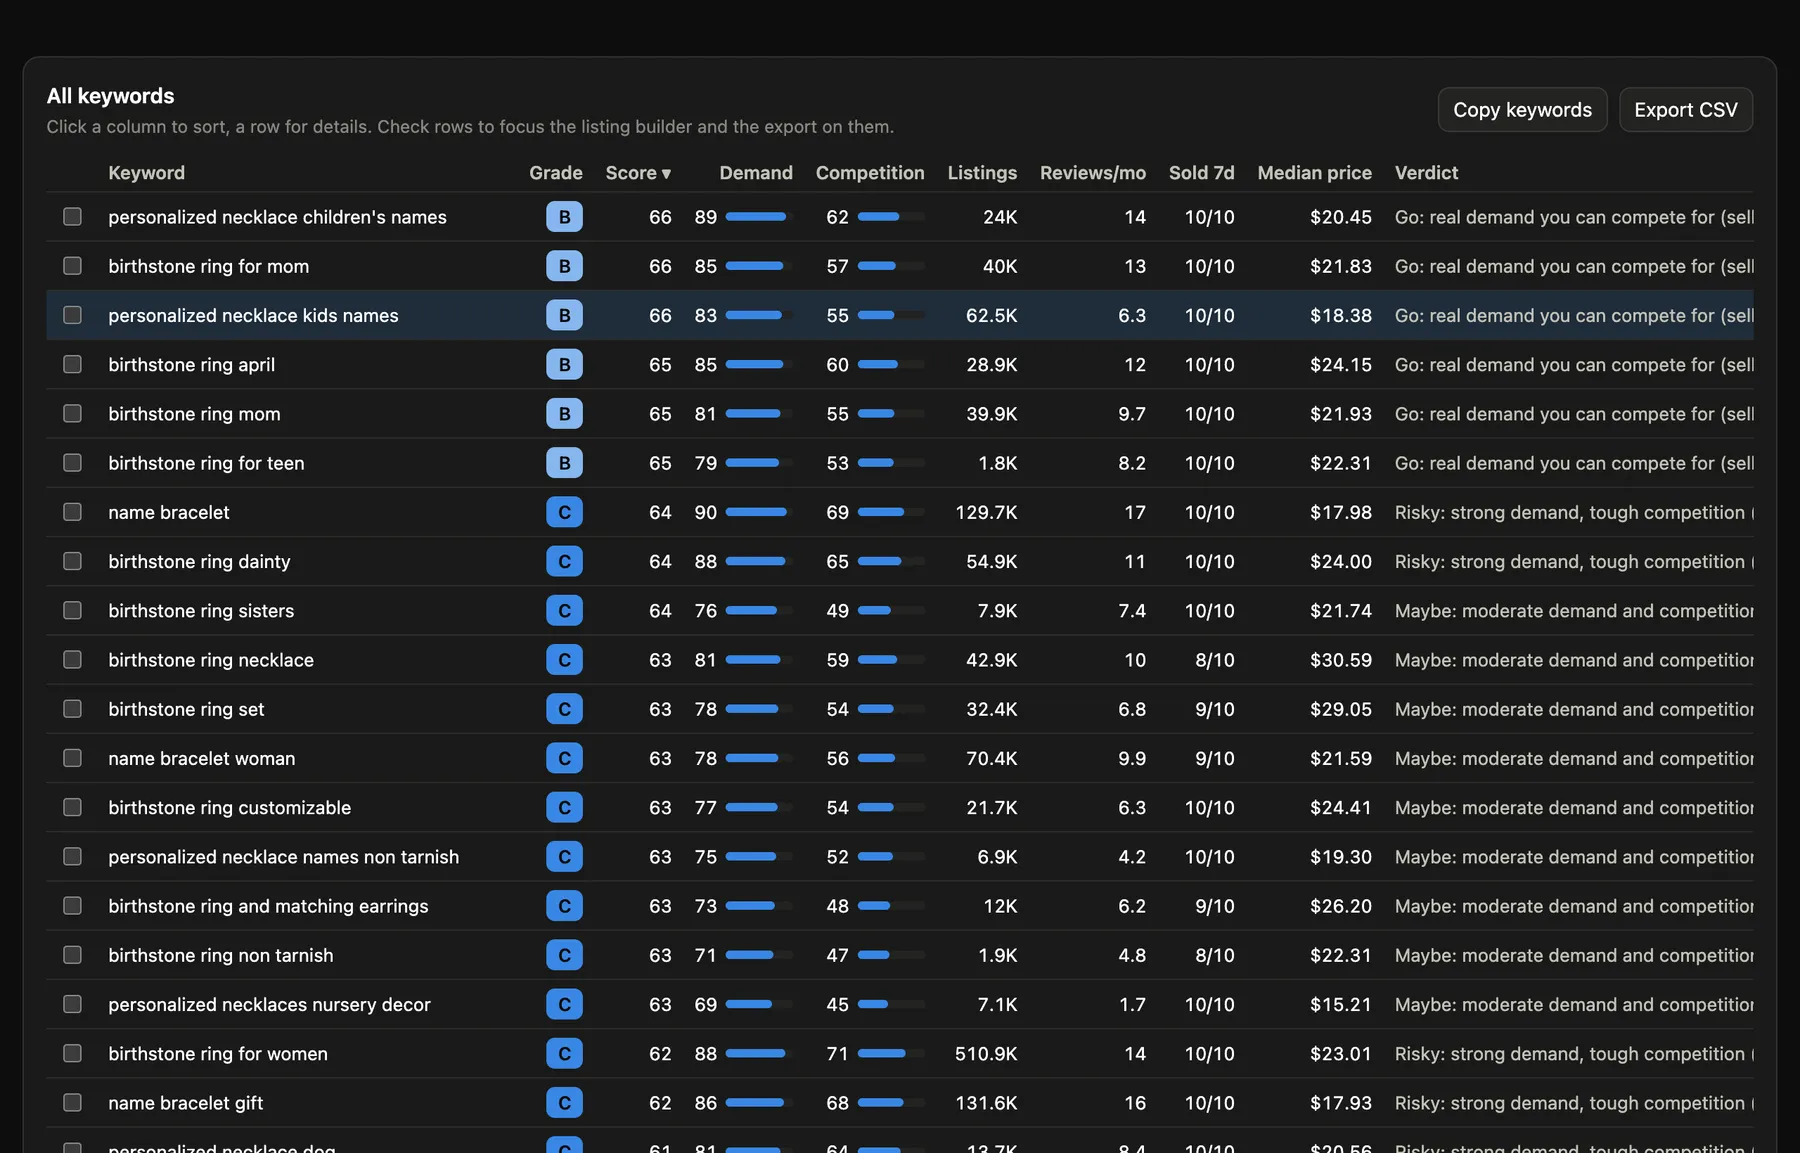Export the keyword table as CSV
This screenshot has width=1800, height=1153.
coord(1685,110)
